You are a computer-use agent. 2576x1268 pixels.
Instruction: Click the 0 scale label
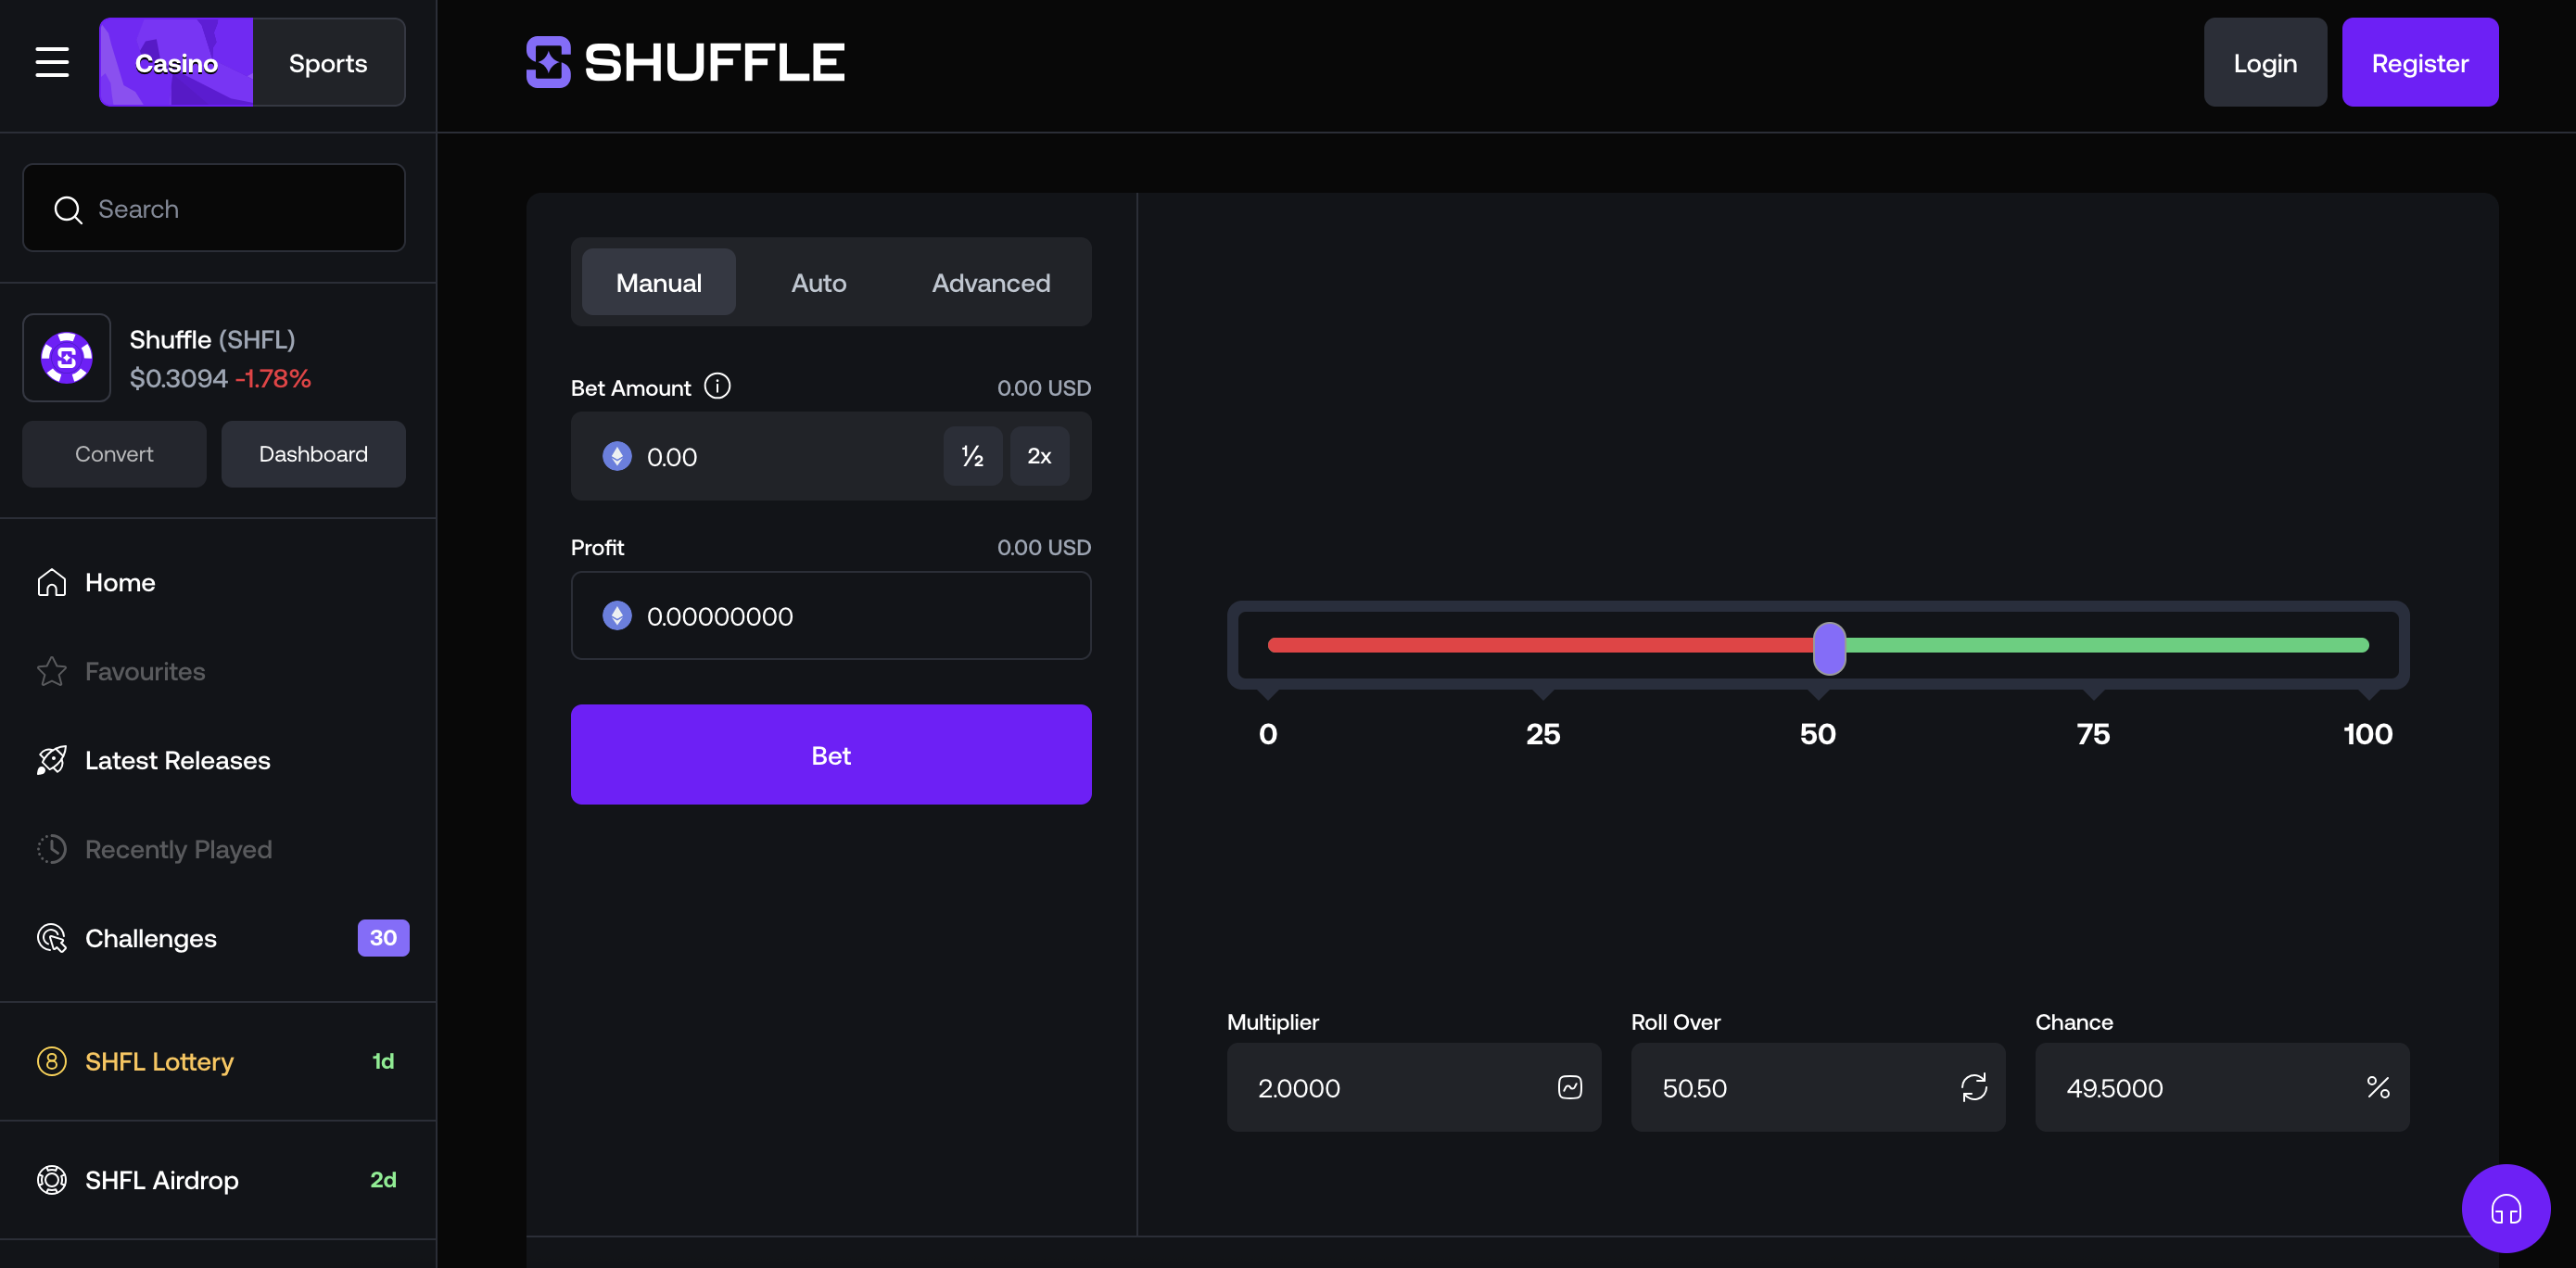point(1268,734)
